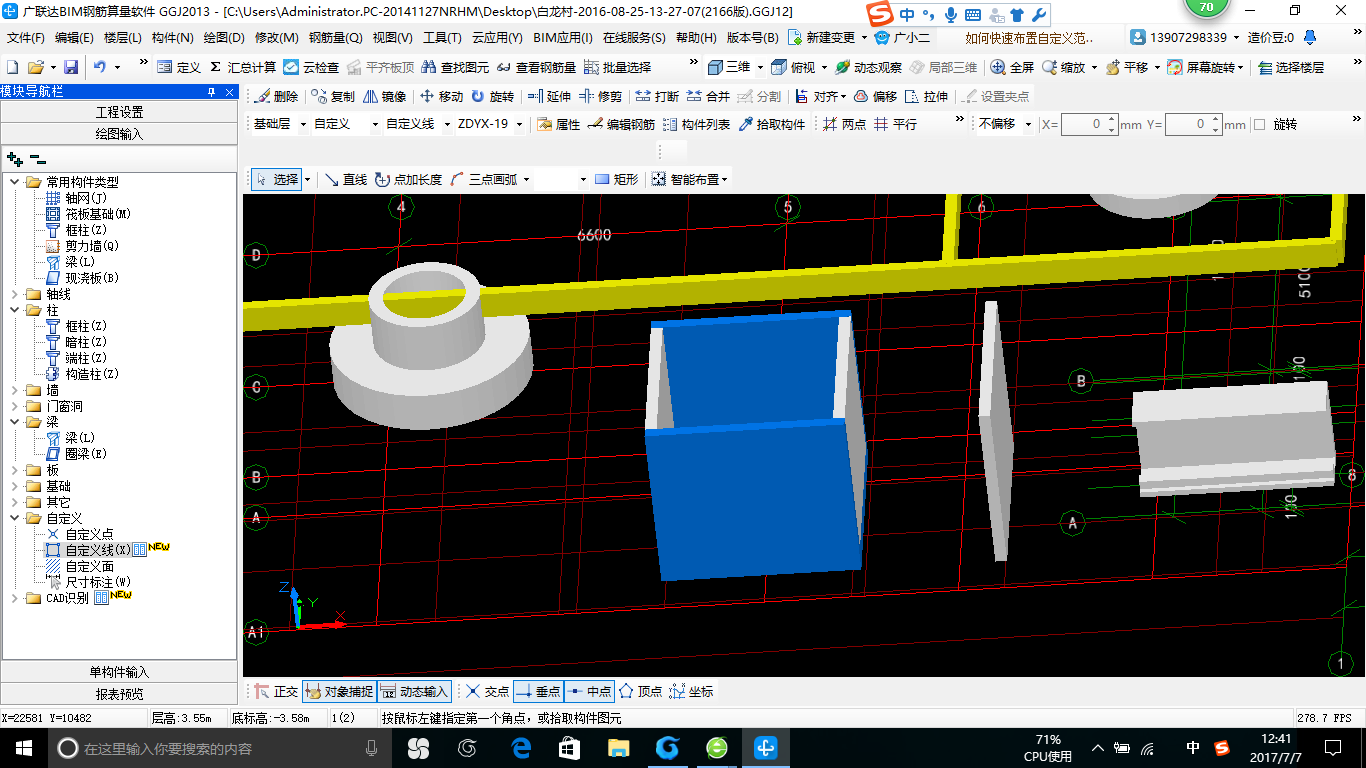Toggle the 旋转 checkbox near Y offset

1259,125
